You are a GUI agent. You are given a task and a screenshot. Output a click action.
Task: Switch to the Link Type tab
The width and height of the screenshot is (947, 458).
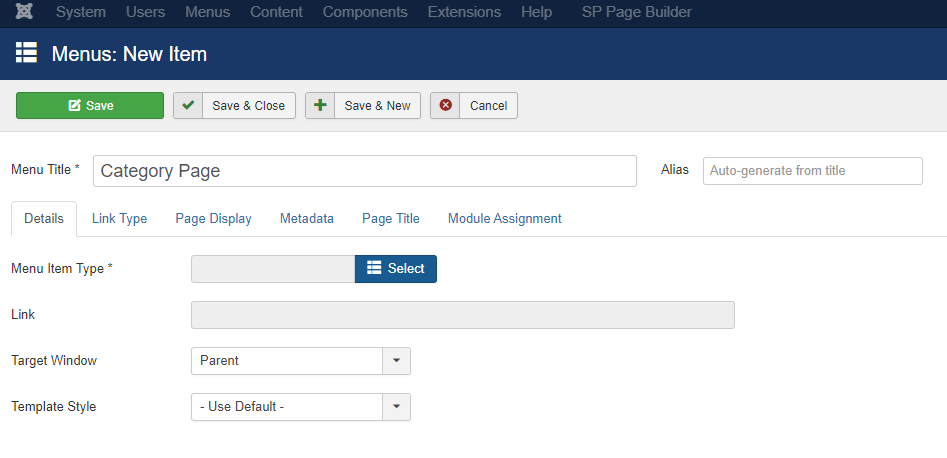(x=120, y=219)
